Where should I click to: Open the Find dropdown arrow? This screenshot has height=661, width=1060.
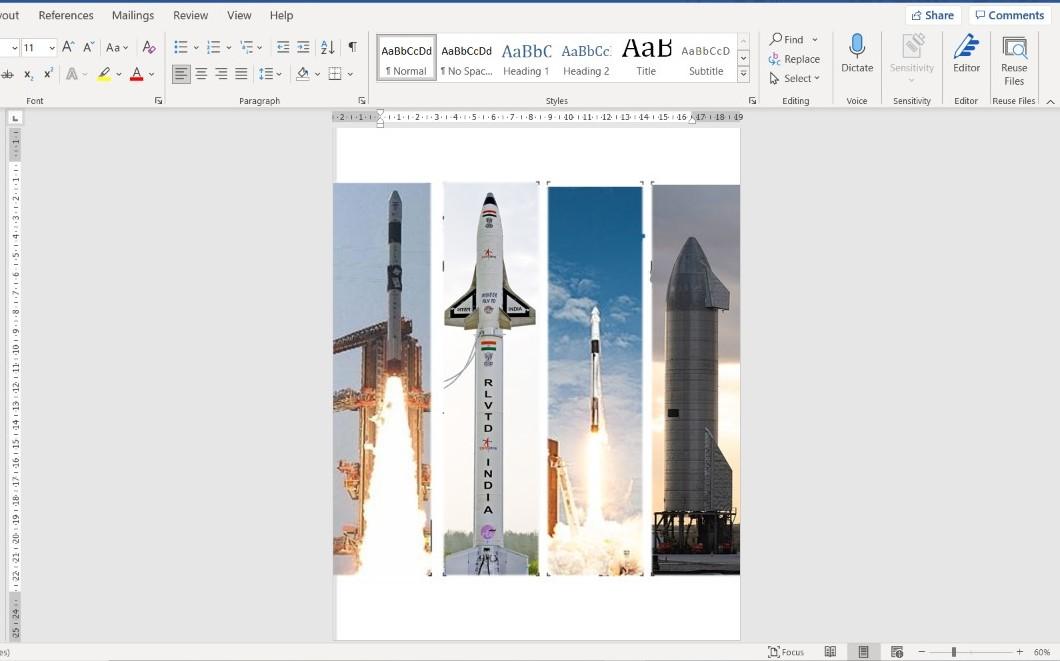pos(815,40)
